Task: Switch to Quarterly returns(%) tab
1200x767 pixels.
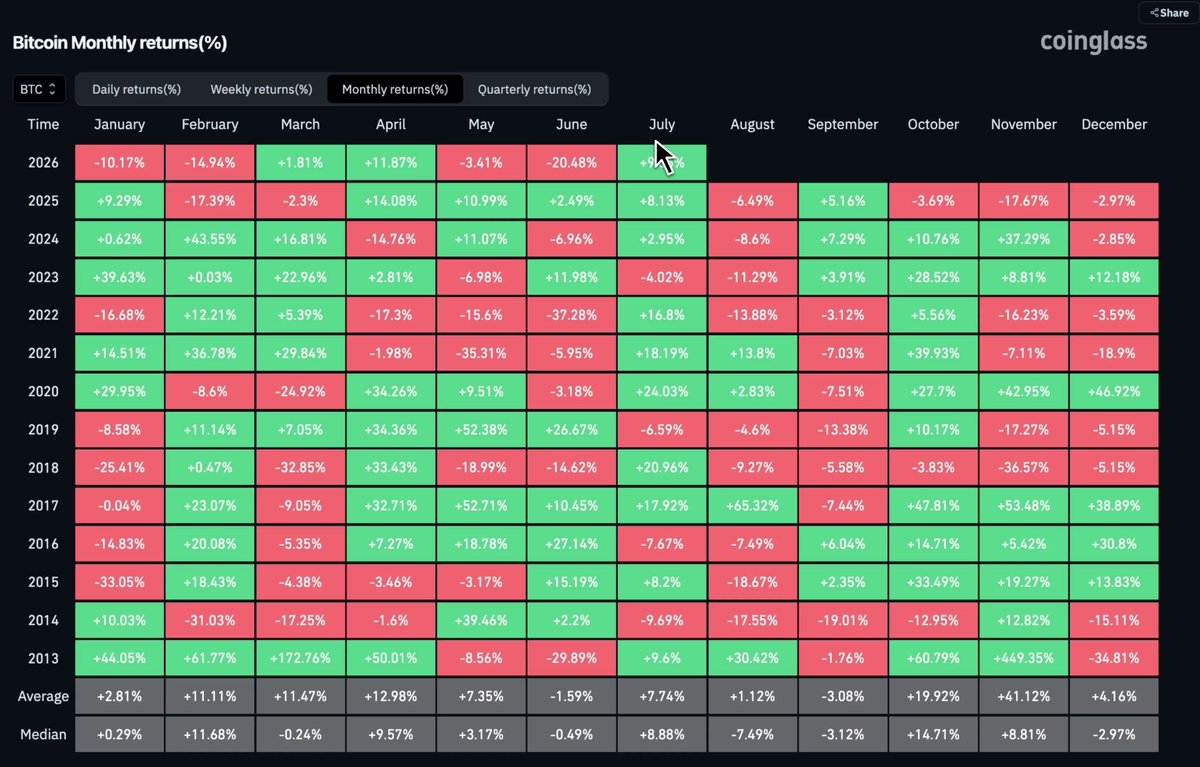Action: pyautogui.click(x=534, y=89)
